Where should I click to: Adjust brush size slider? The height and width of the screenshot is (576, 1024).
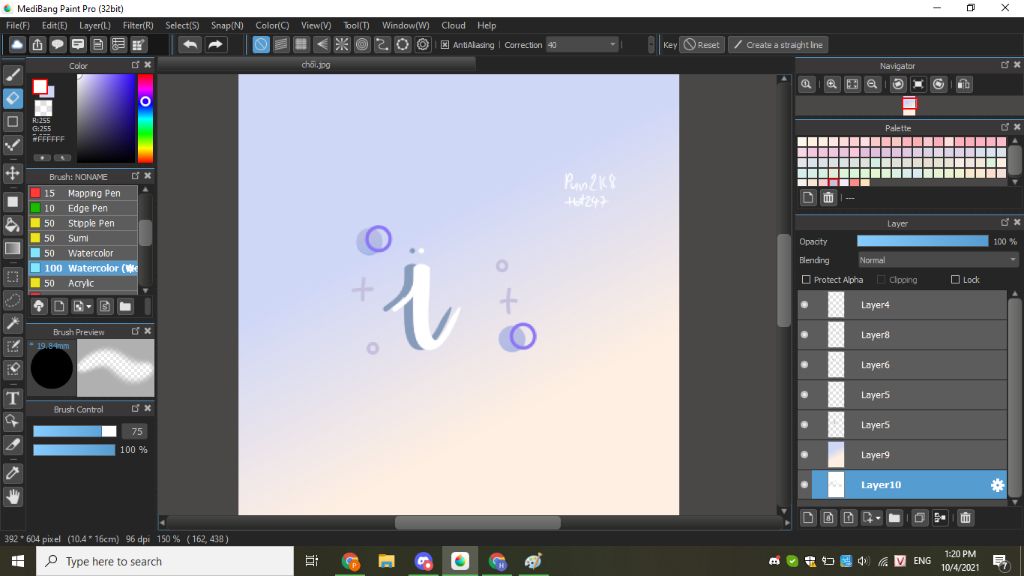(74, 431)
